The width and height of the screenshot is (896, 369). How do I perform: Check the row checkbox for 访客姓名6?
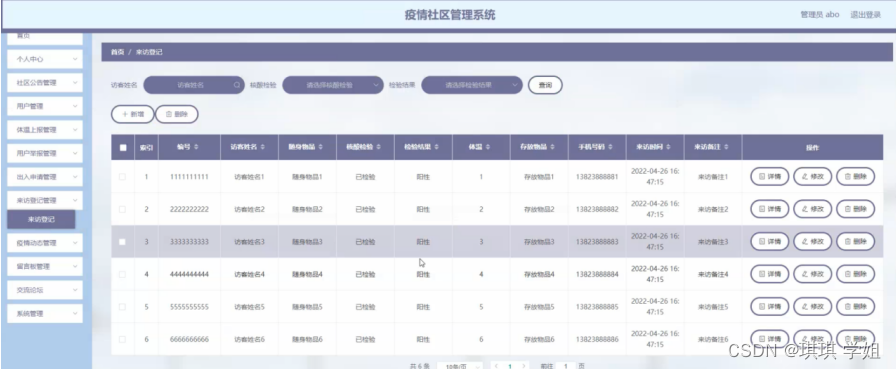pyautogui.click(x=122, y=339)
